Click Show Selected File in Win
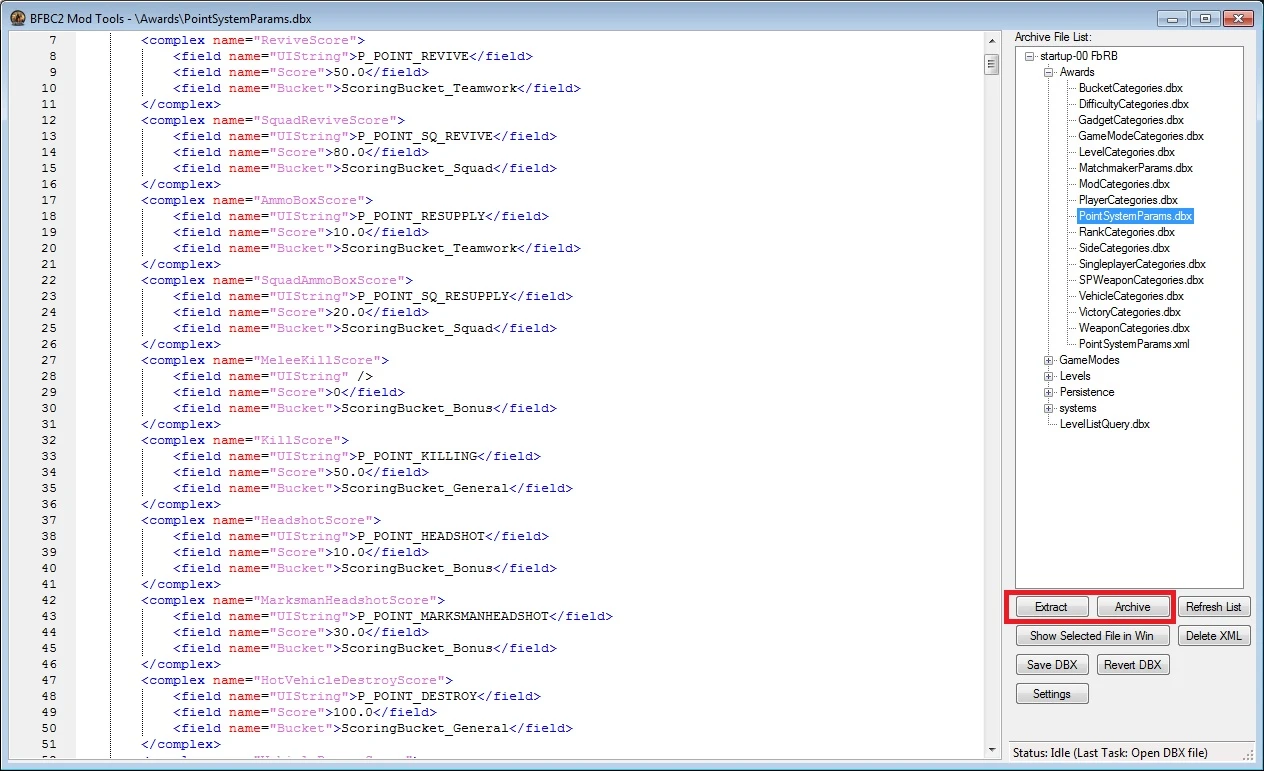Viewport: 1264px width, 771px height. click(x=1091, y=635)
